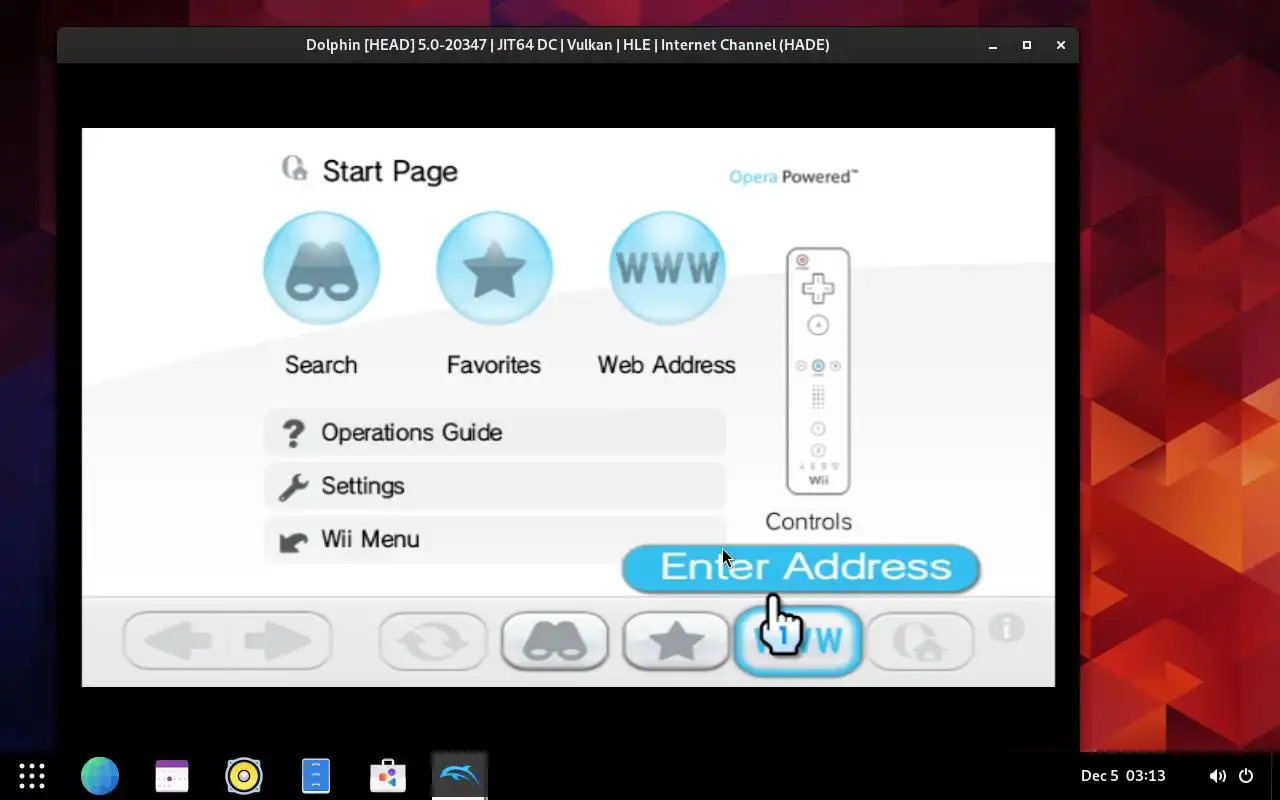
Task: Open the Web Address WWW bubble
Action: 667,268
